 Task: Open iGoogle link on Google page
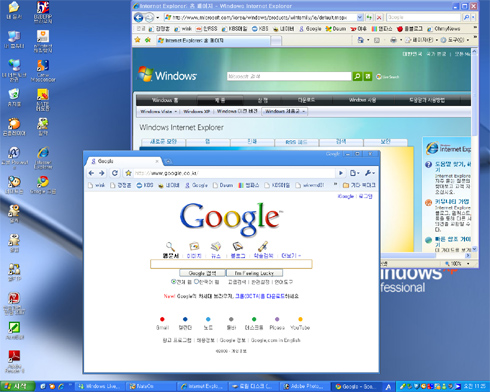pyautogui.click(x=346, y=196)
